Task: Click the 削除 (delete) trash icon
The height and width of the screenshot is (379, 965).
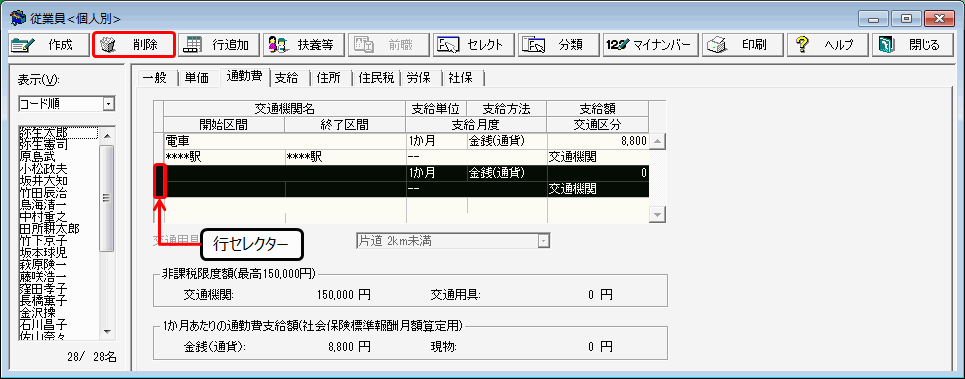Action: 108,45
